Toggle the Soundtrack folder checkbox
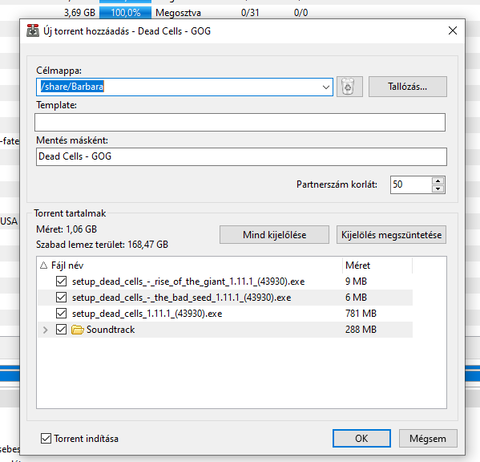Image resolution: width=480 pixels, height=462 pixels. pos(61,329)
